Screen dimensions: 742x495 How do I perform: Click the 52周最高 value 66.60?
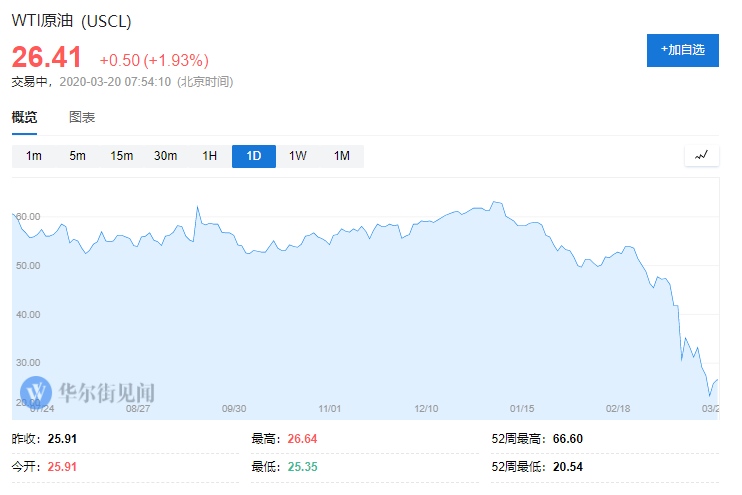568,439
